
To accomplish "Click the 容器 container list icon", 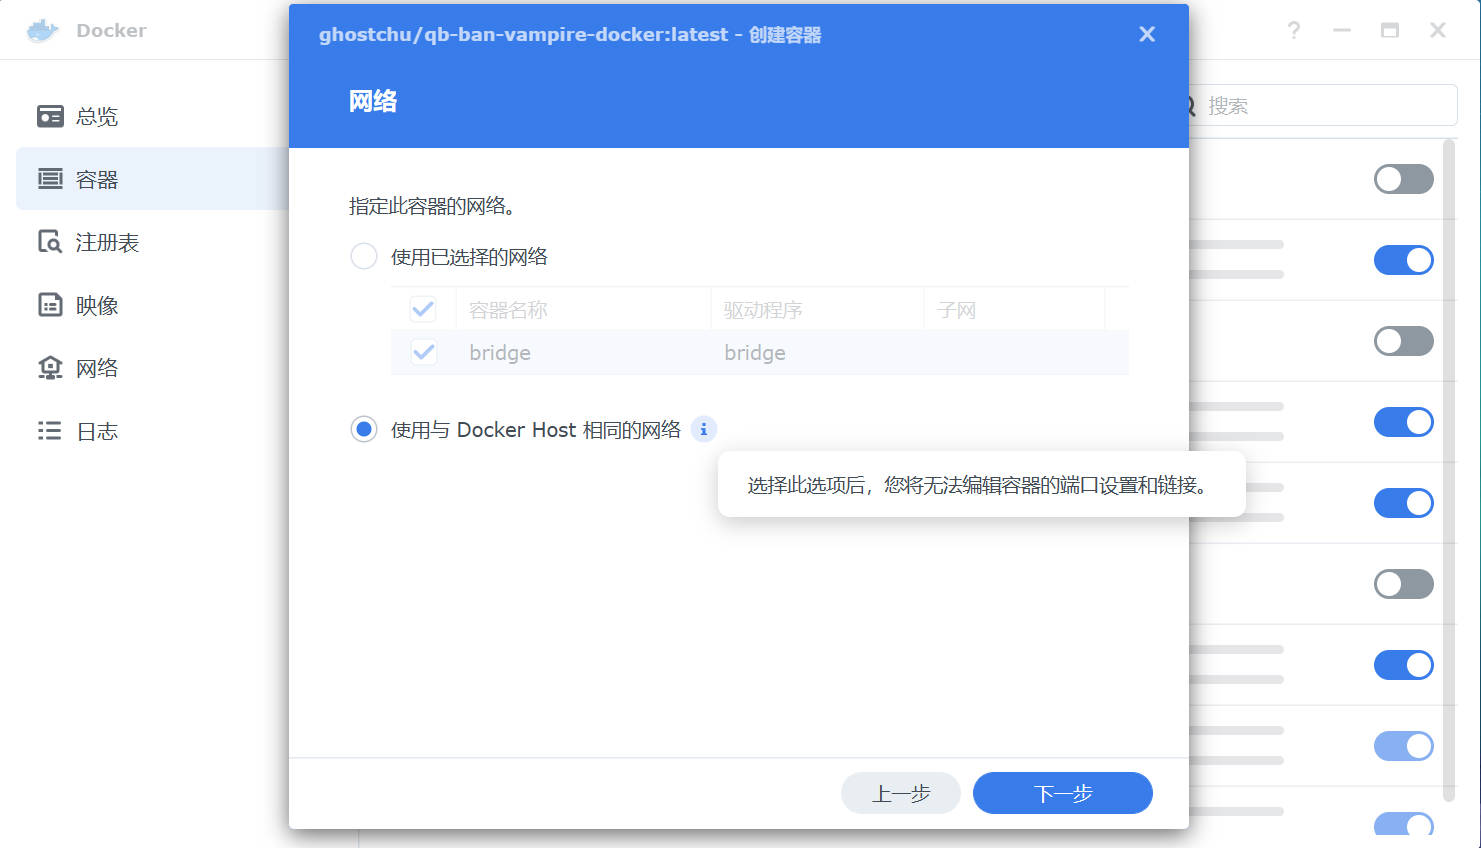I will click(x=50, y=179).
